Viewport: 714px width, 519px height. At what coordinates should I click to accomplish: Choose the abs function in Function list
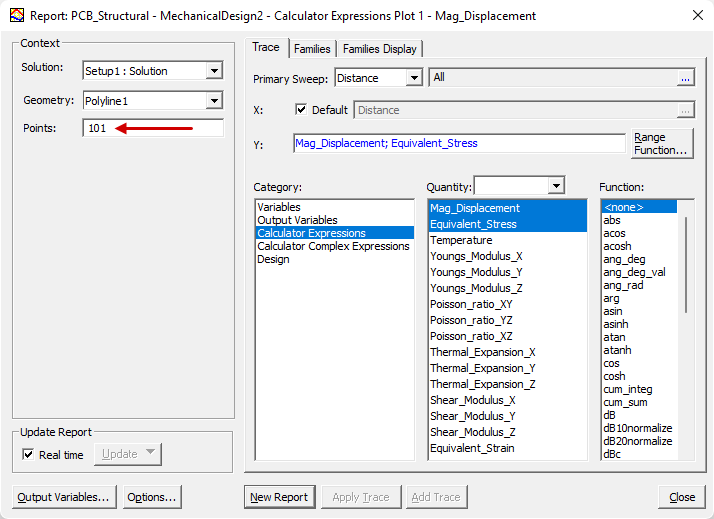612,220
